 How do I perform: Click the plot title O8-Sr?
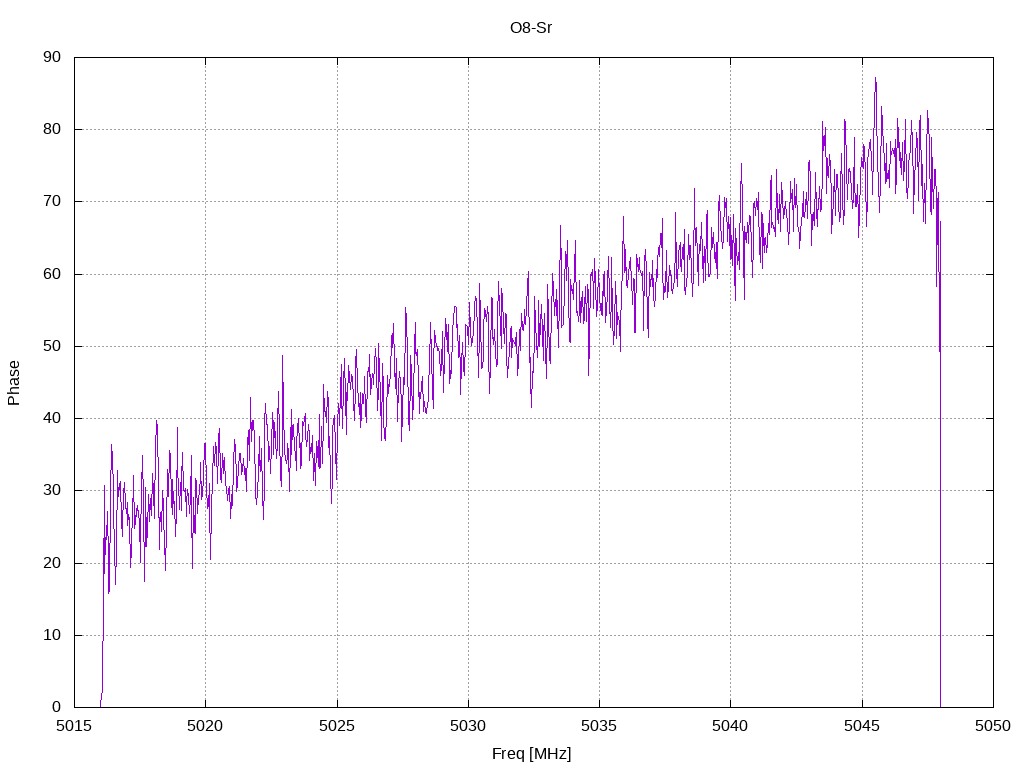(531, 28)
